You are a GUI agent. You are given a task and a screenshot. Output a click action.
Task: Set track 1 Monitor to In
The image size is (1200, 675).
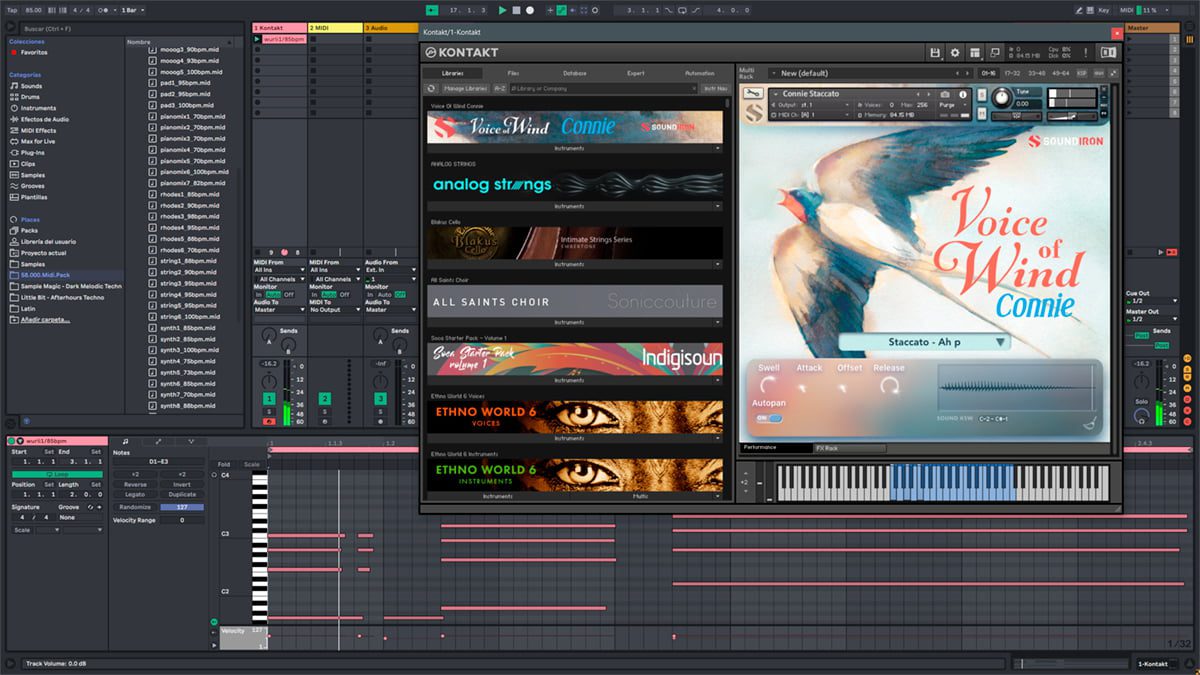[258, 295]
